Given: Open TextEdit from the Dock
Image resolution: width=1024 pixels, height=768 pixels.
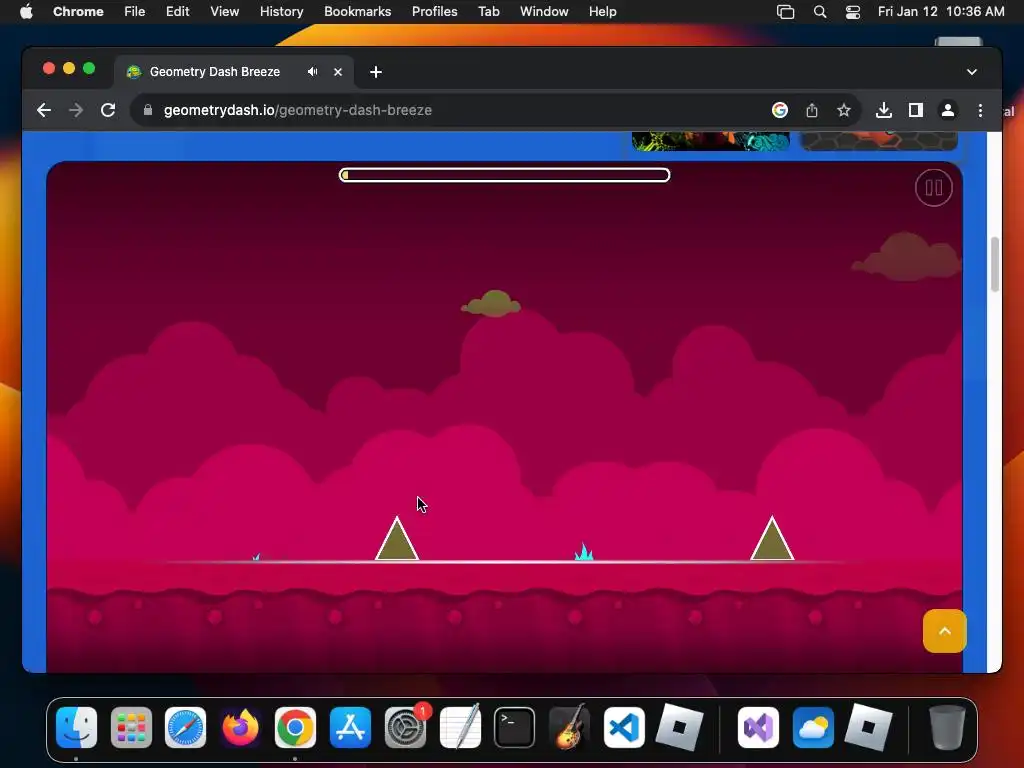Looking at the screenshot, I should coord(460,728).
